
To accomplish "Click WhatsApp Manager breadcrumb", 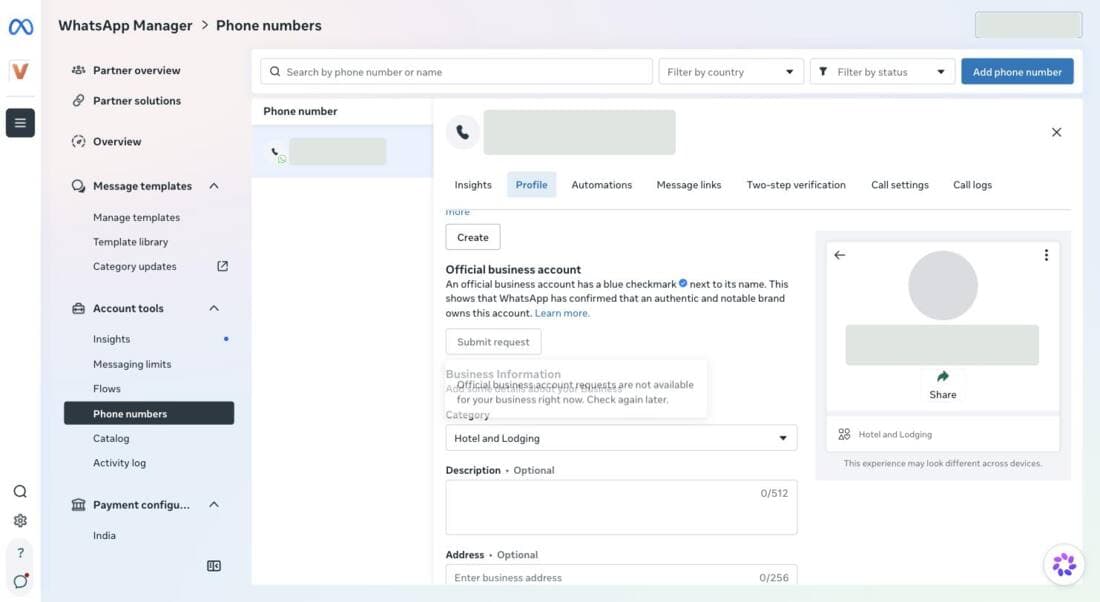I will (125, 25).
